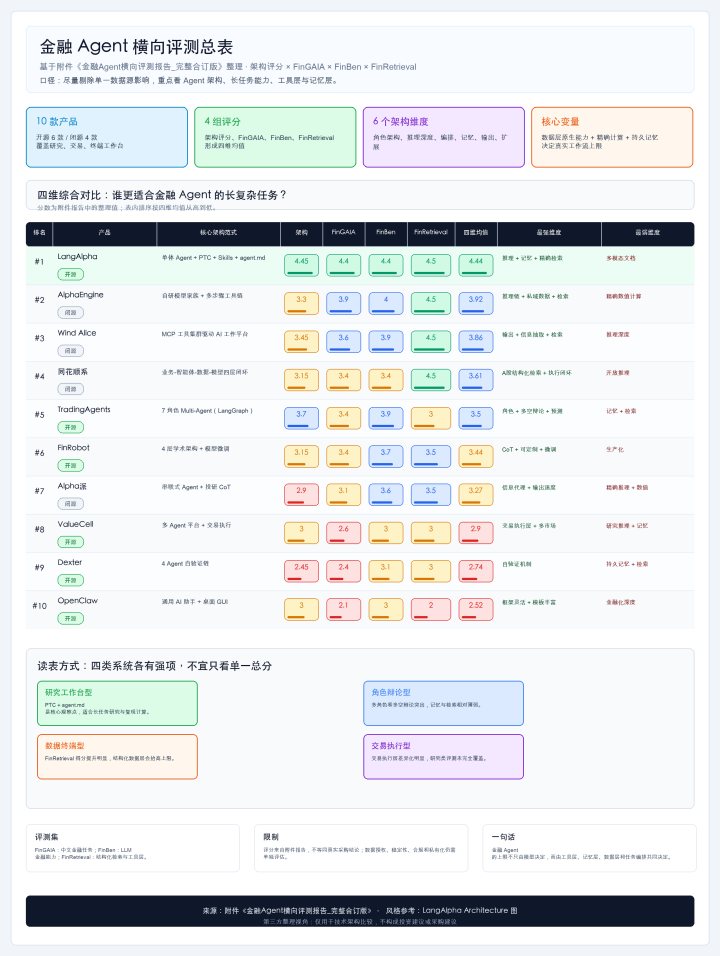
Task: Select the 研究工作台型 category card
Action: [118, 704]
